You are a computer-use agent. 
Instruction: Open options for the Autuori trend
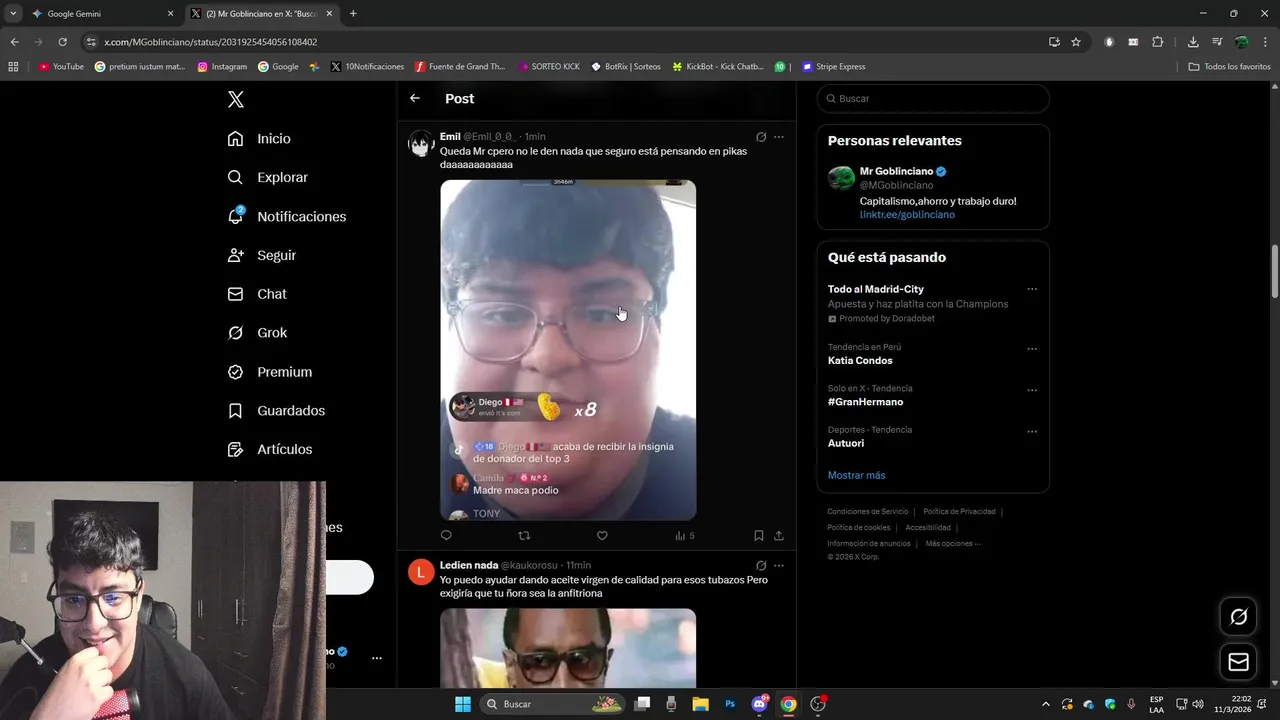1032,431
